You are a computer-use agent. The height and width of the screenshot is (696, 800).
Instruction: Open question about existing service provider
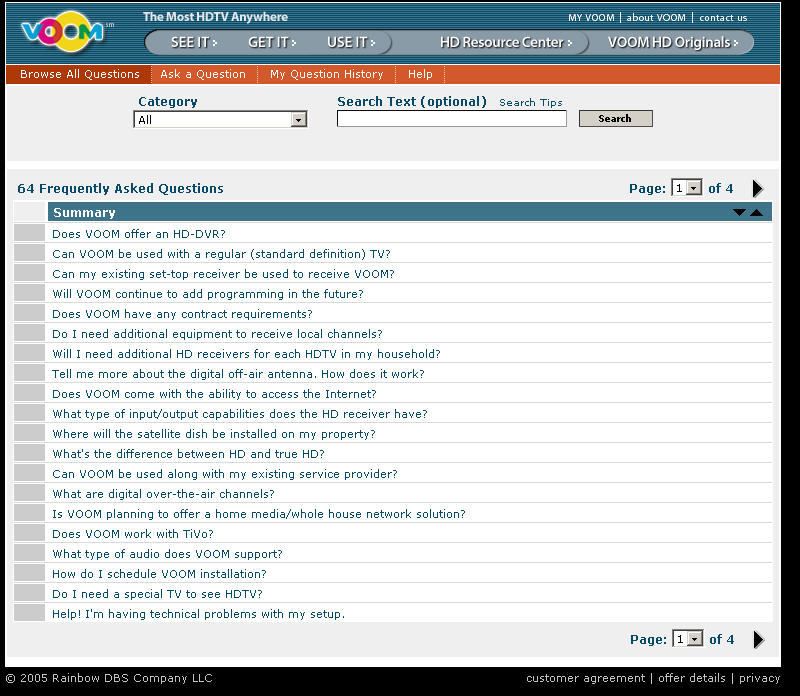pos(225,474)
